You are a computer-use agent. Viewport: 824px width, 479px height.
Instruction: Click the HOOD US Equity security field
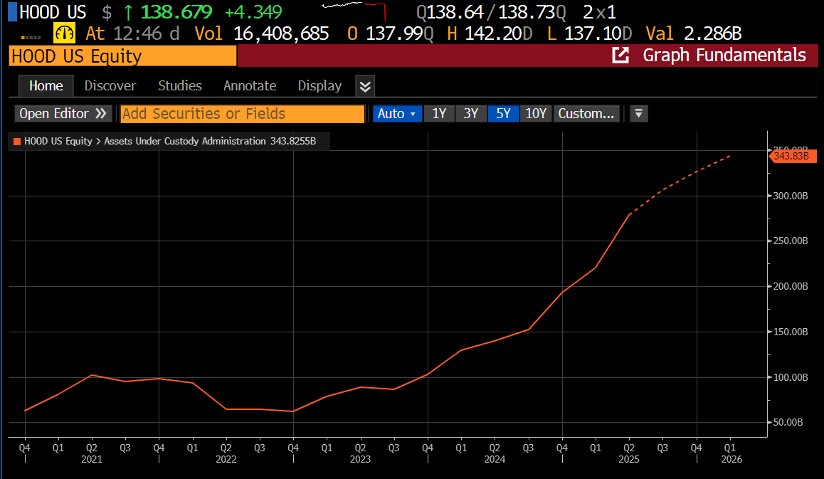pos(122,56)
